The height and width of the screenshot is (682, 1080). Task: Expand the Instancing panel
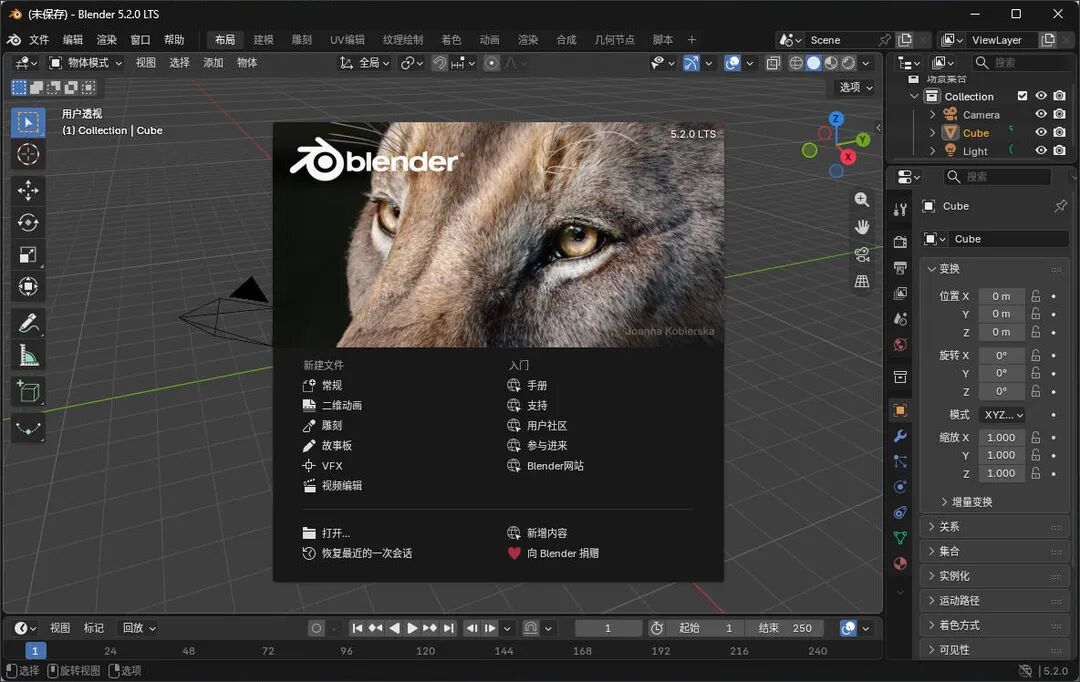pyautogui.click(x=995, y=576)
